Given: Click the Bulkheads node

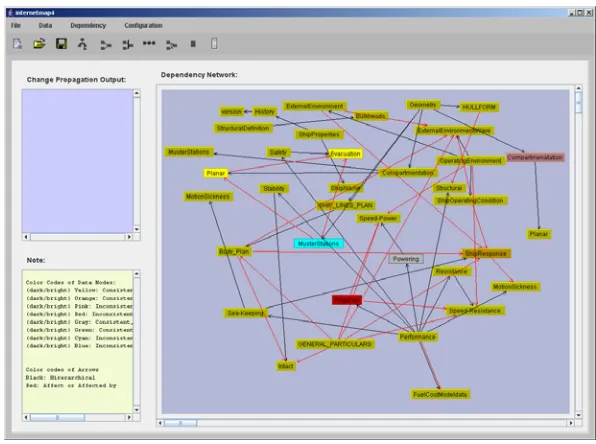Looking at the screenshot, I should pos(370,116).
